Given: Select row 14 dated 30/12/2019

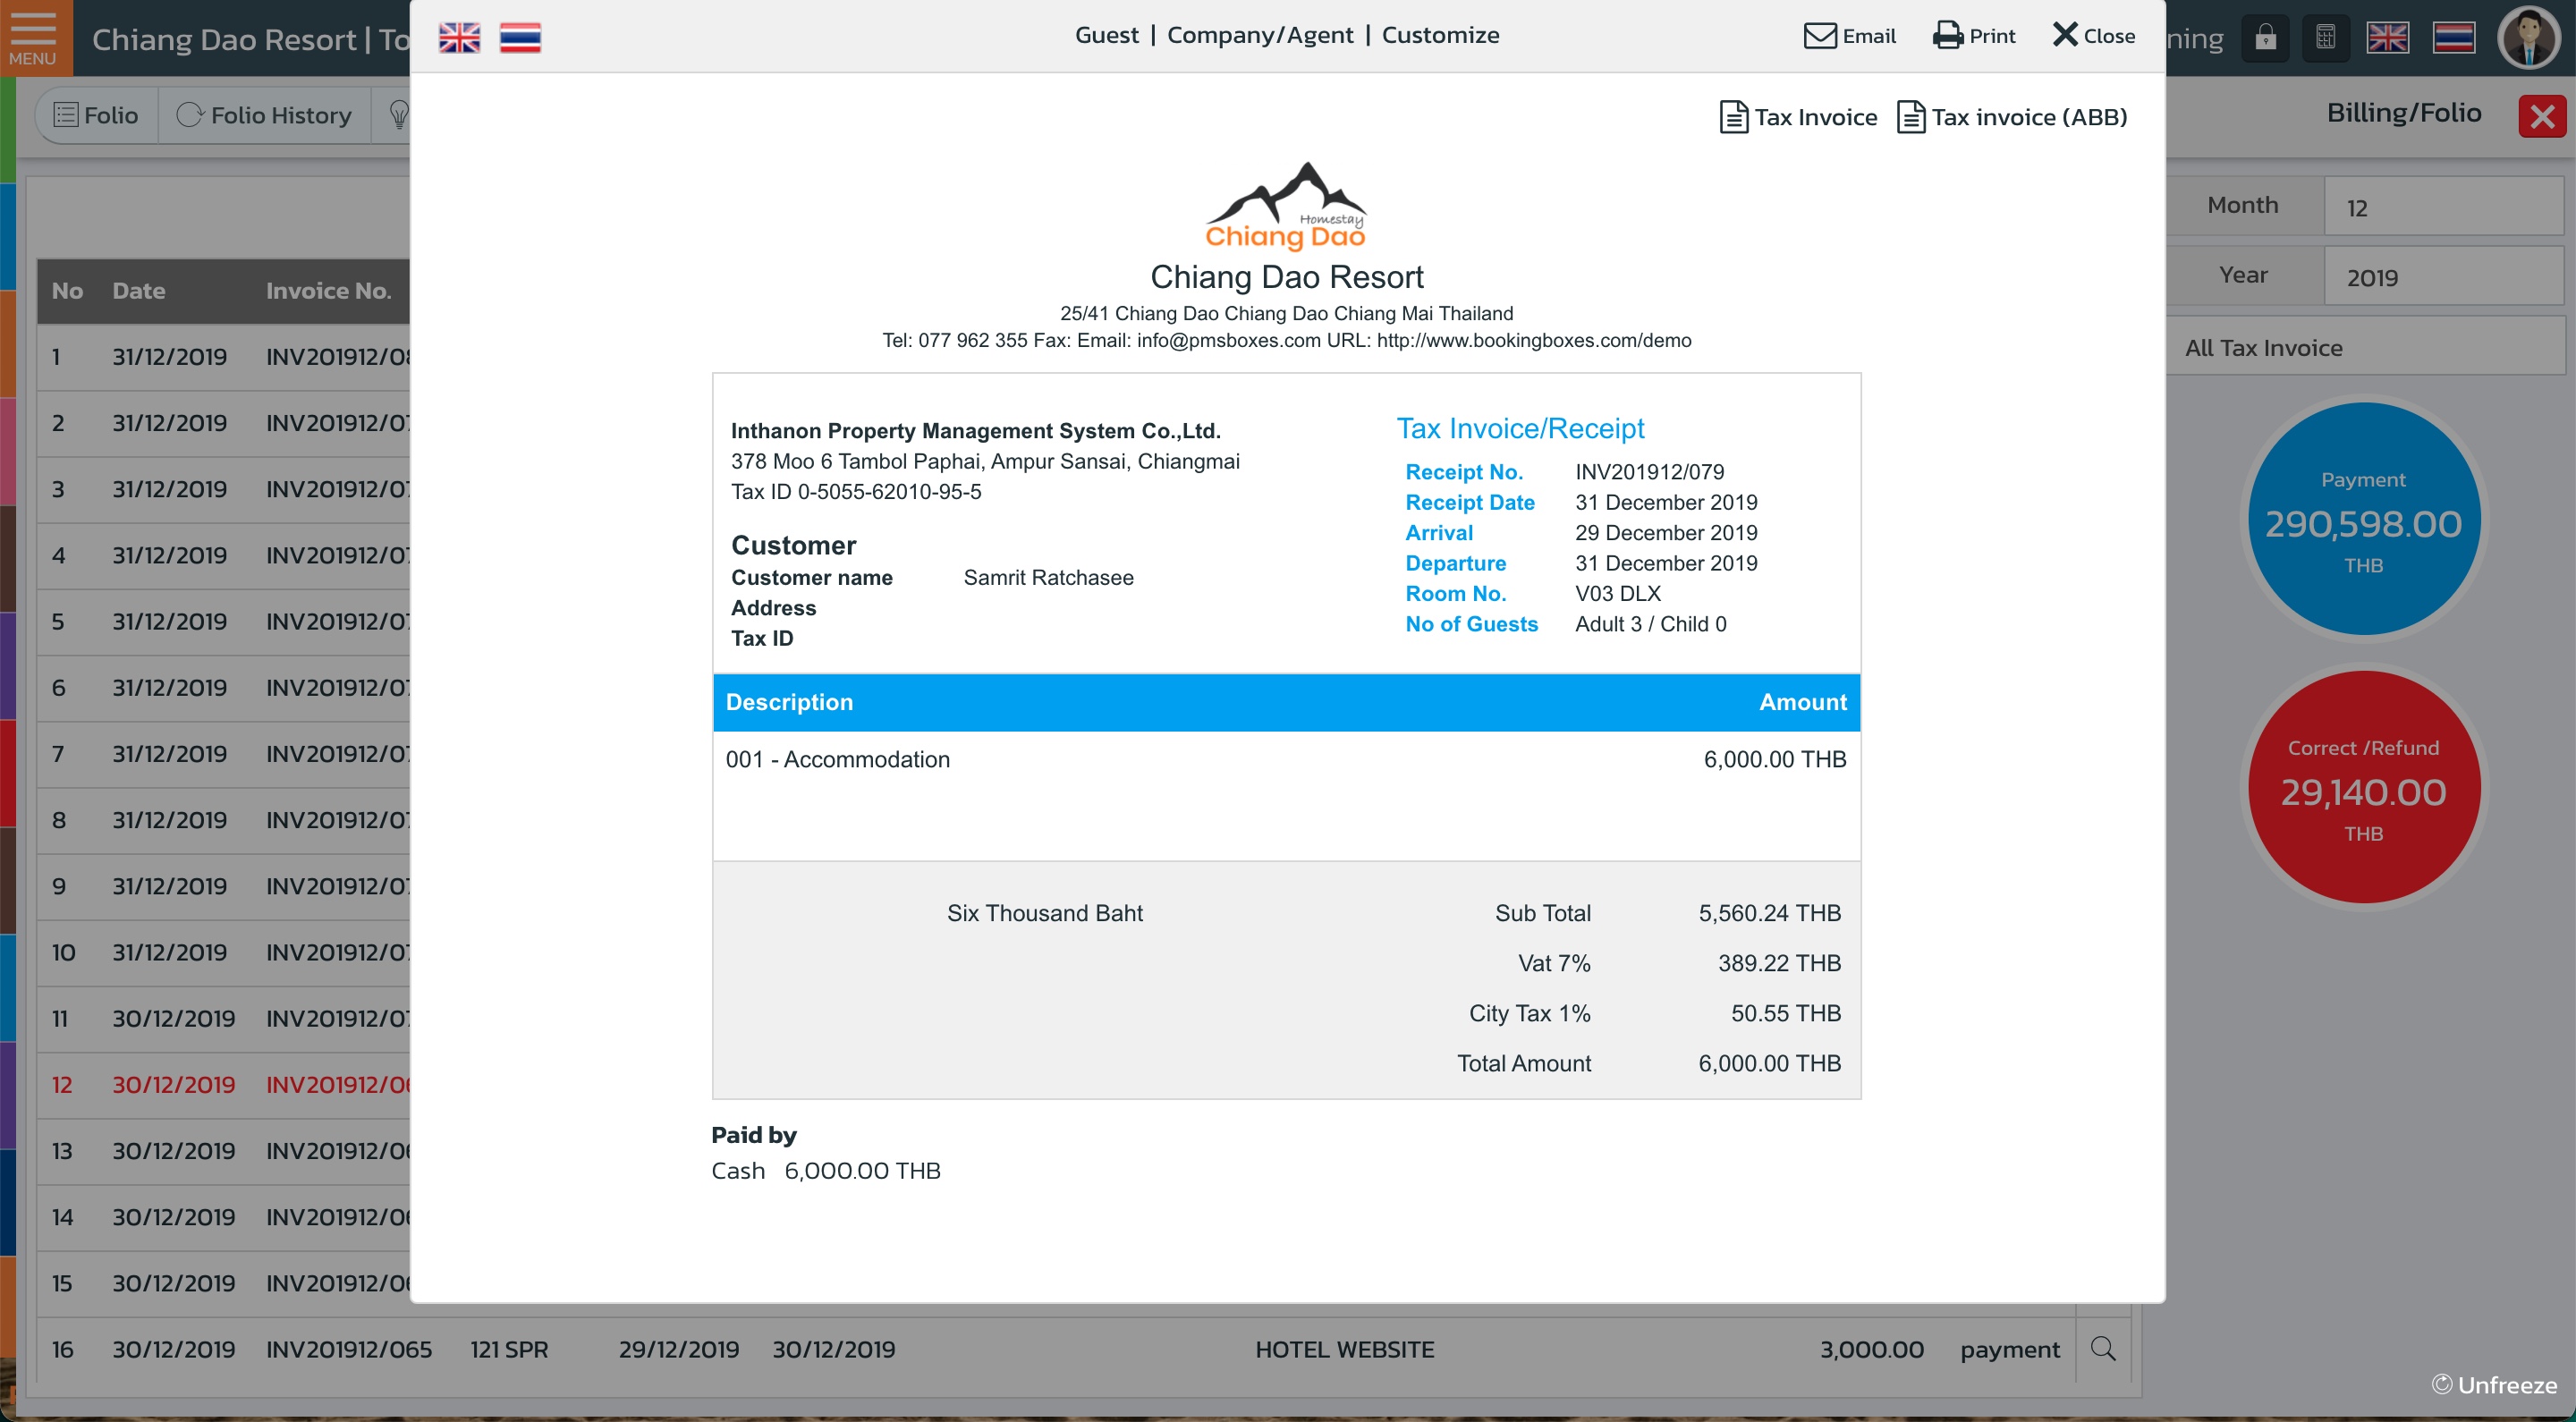Looking at the screenshot, I should tap(223, 1217).
